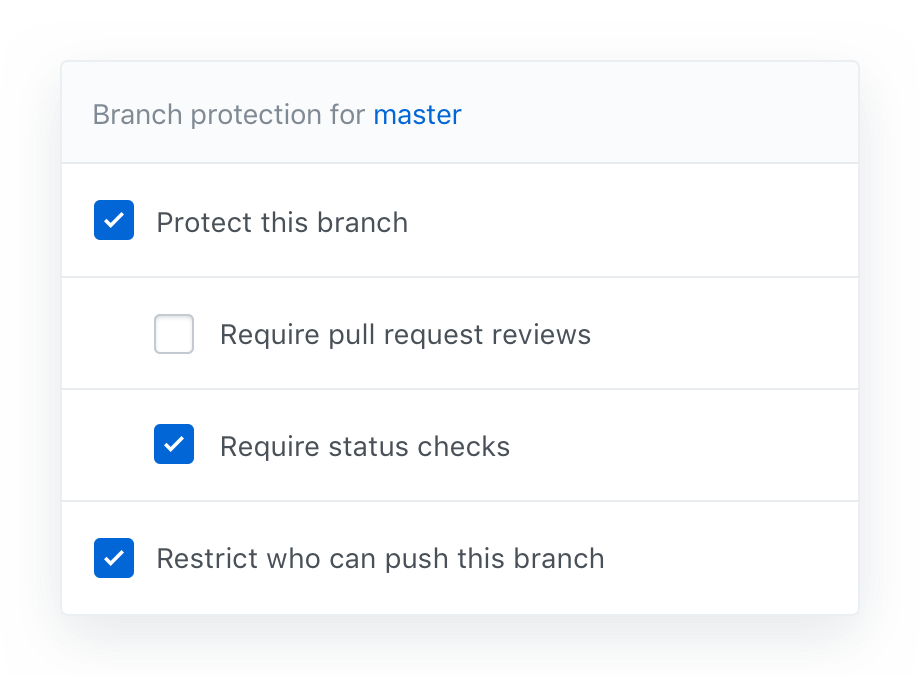Select the Branch protection title row
The height and width of the screenshot is (676, 920).
click(460, 115)
